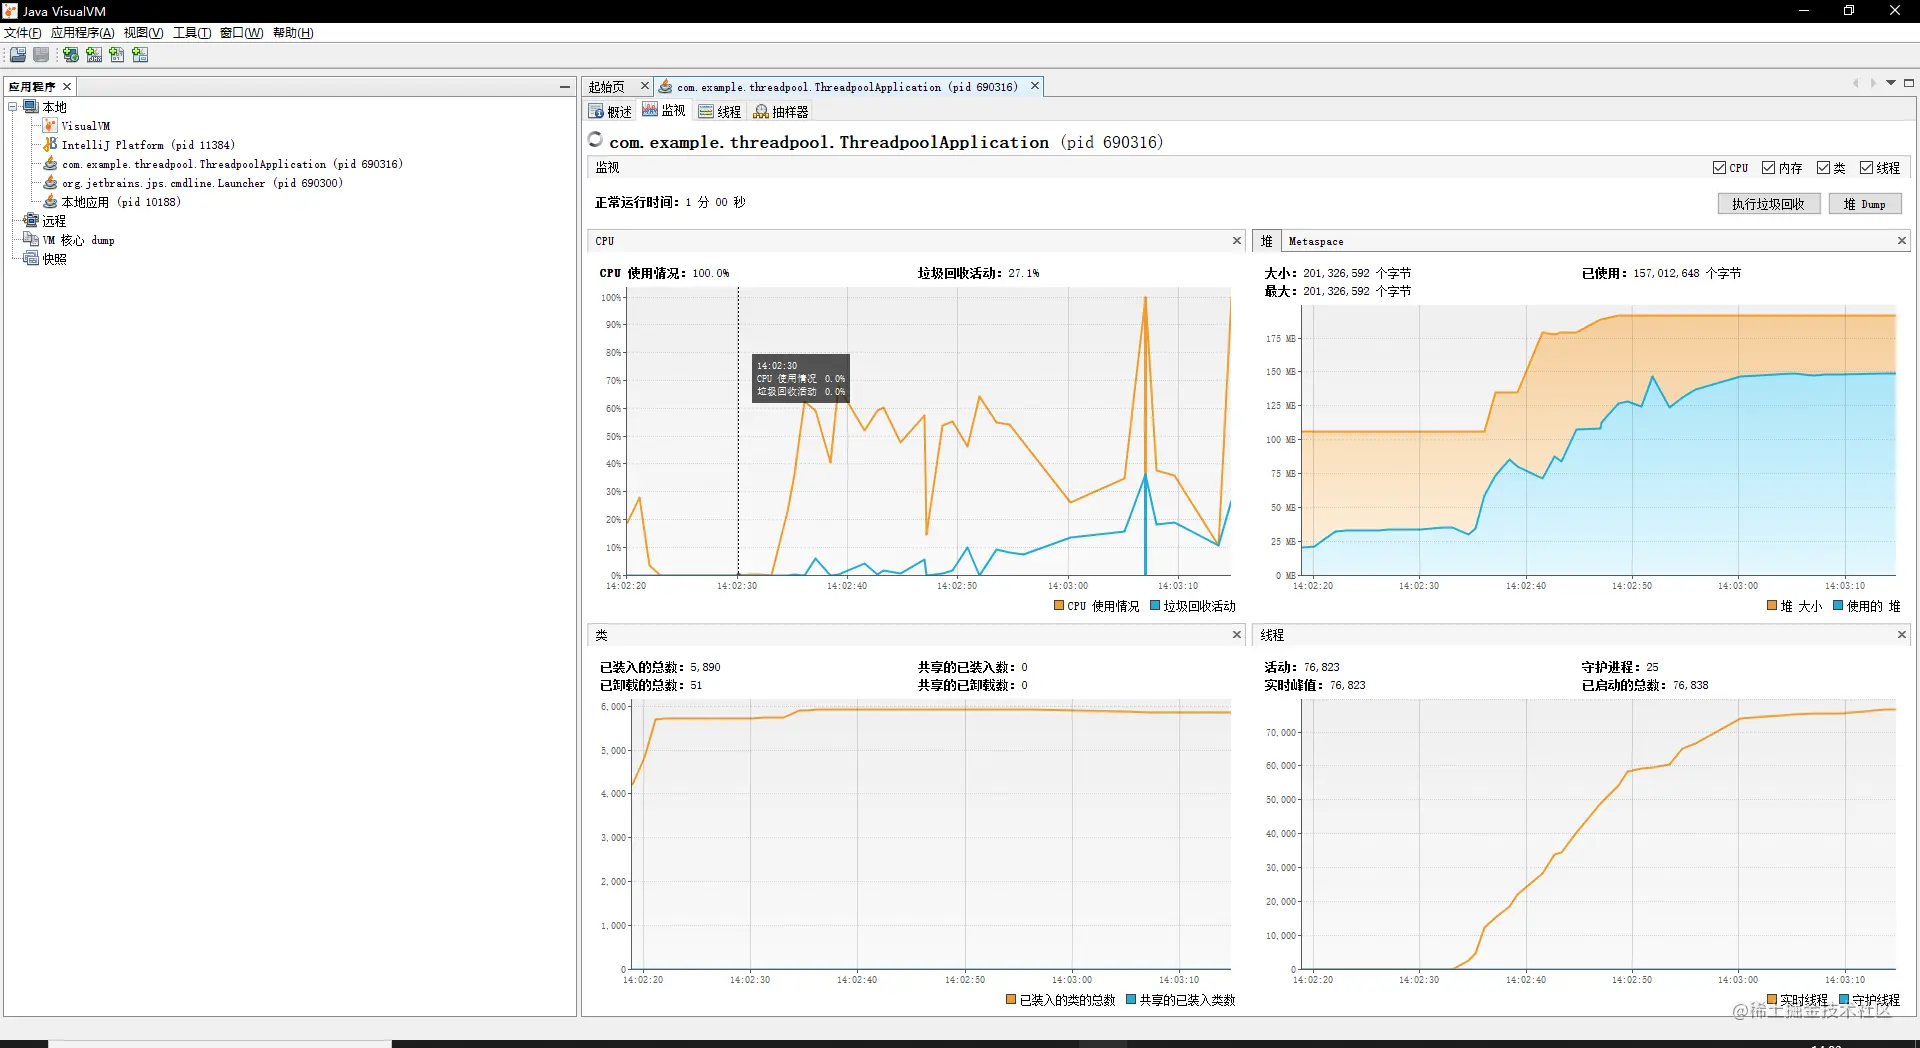Image resolution: width=1920 pixels, height=1048 pixels.
Task: Open the 帮助(H) menu
Action: pyautogui.click(x=293, y=33)
